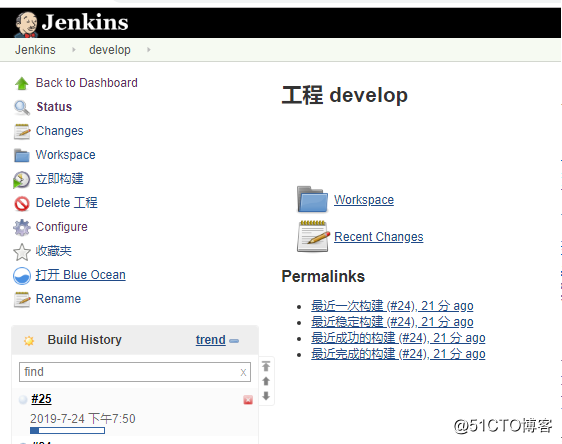Click the Jenkins butler logo icon
This screenshot has width=562, height=444.
[26, 24]
